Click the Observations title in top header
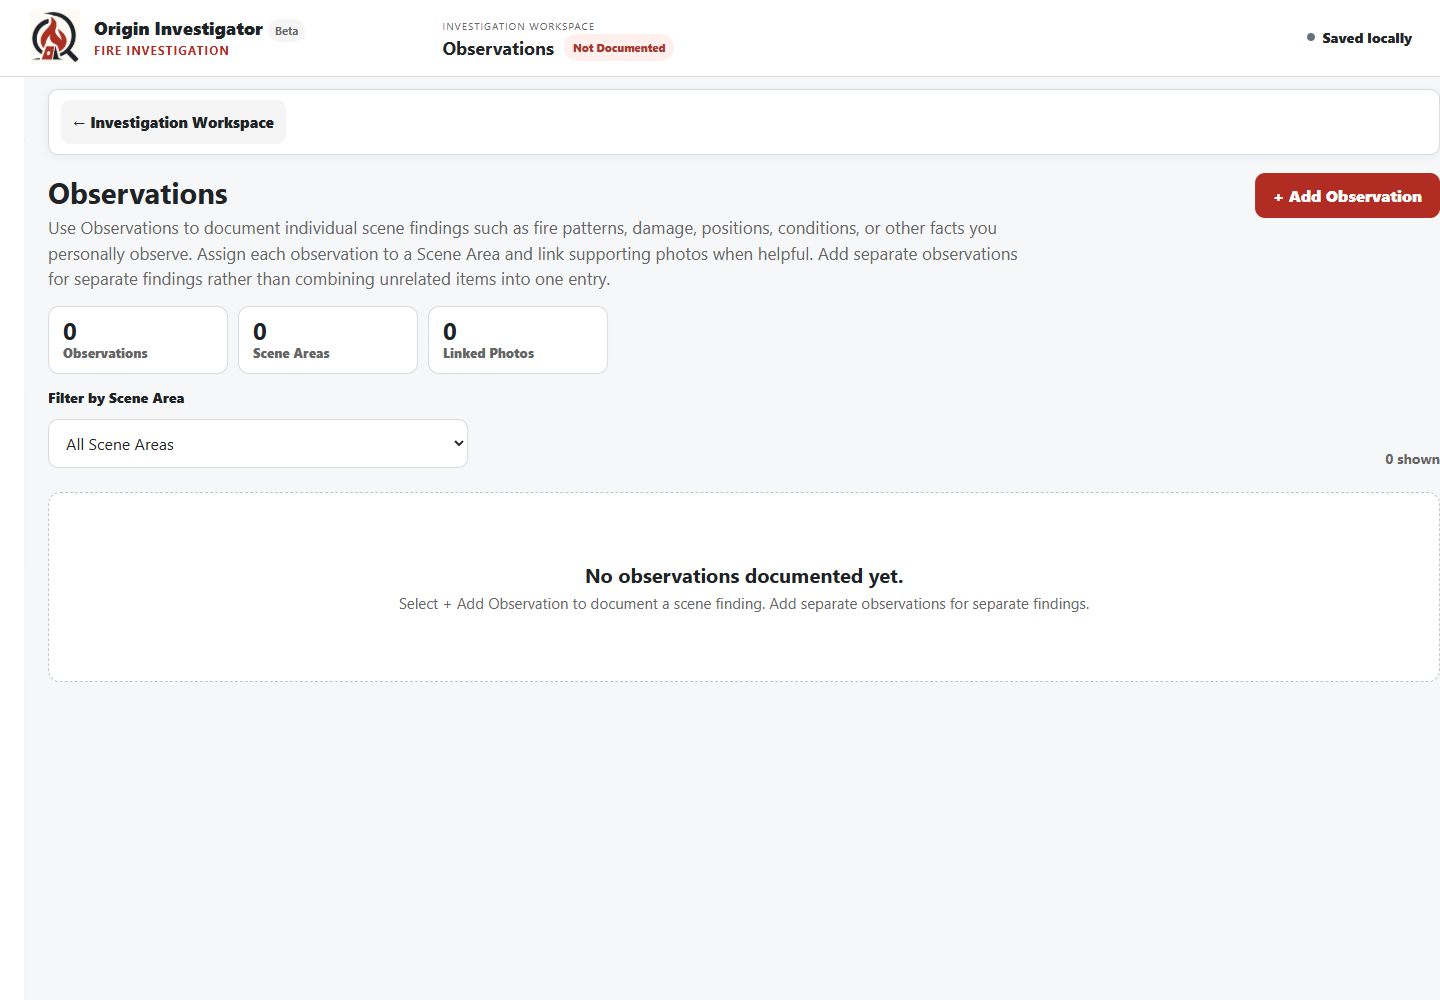Viewport: 1440px width, 1000px height. (498, 49)
